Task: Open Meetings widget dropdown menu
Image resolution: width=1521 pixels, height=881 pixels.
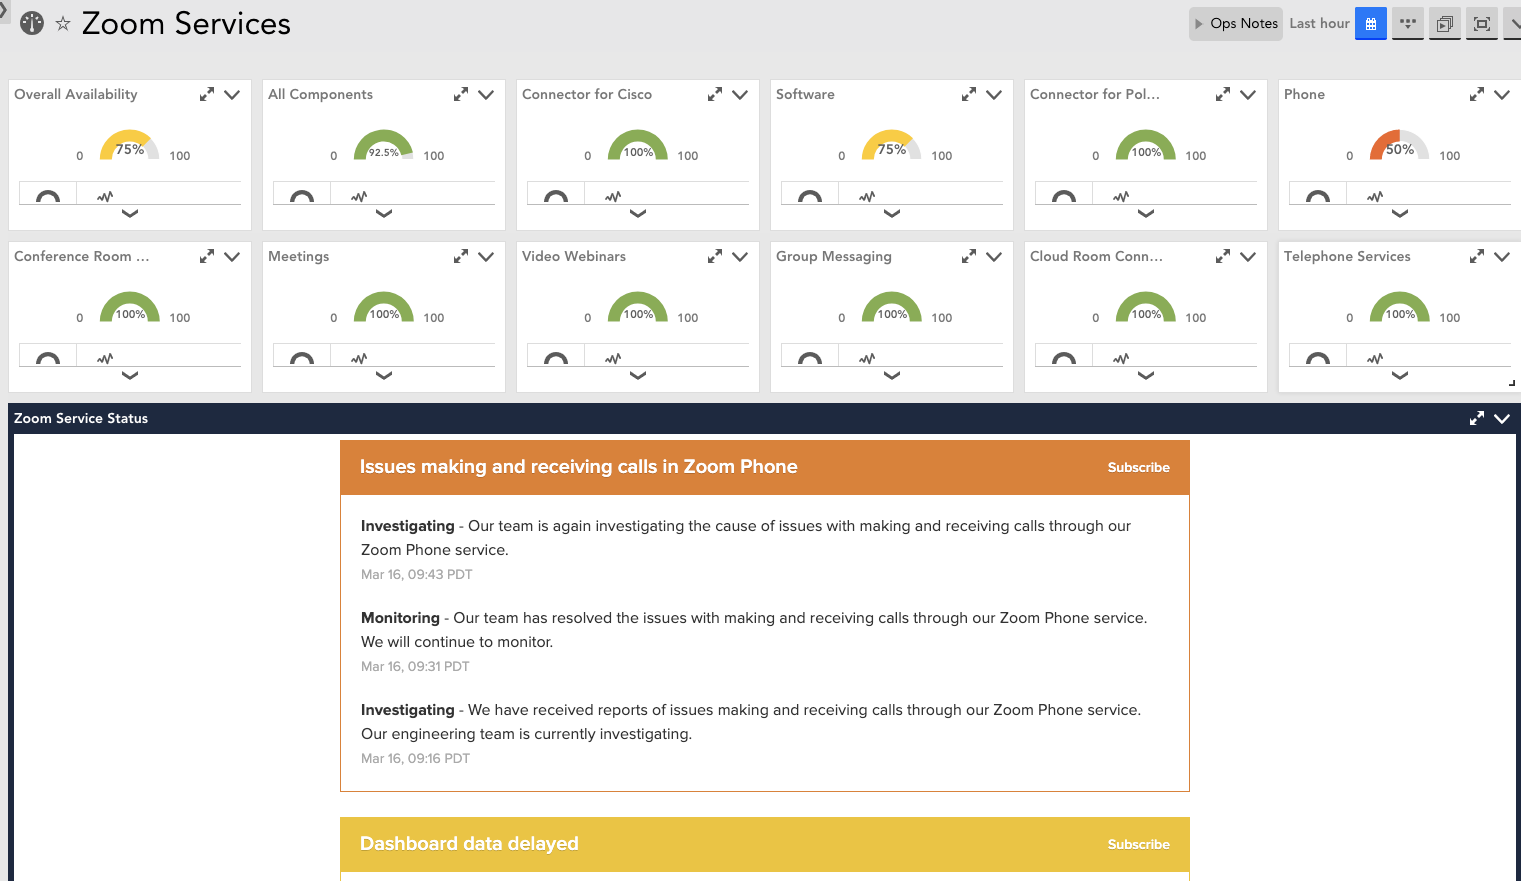Action: tap(486, 256)
